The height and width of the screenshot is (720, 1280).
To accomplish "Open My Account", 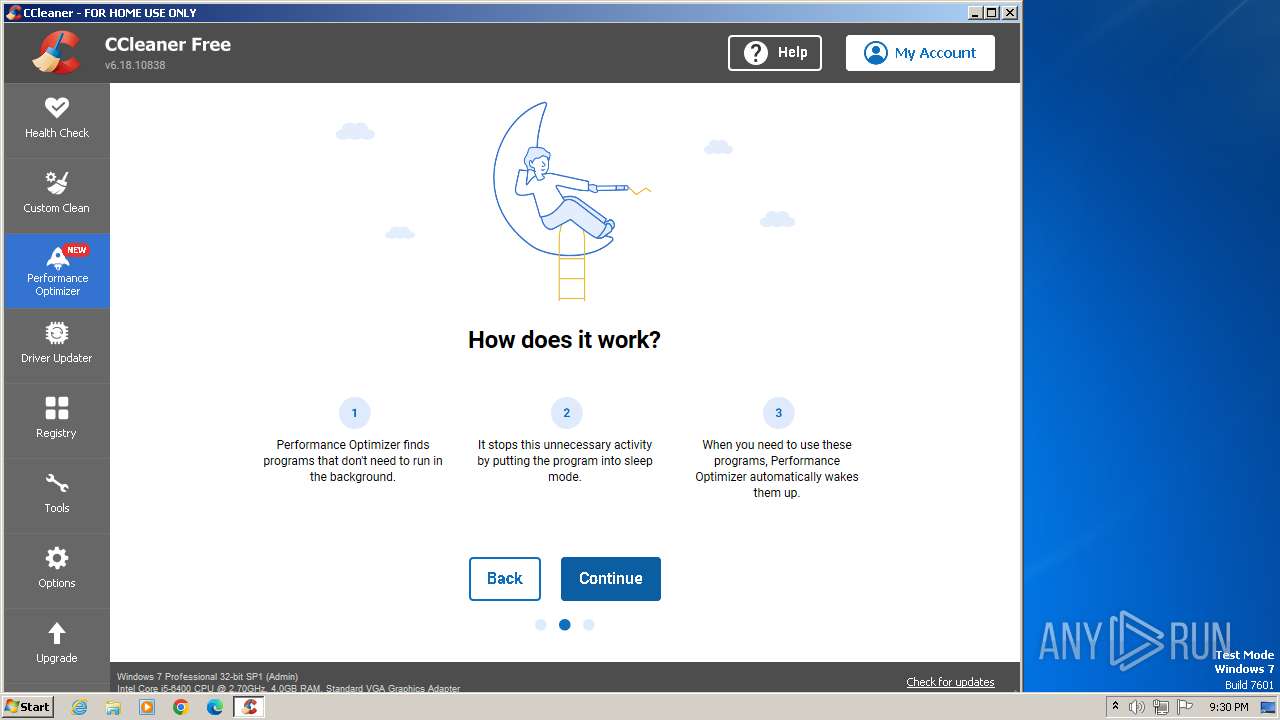I will (x=920, y=53).
